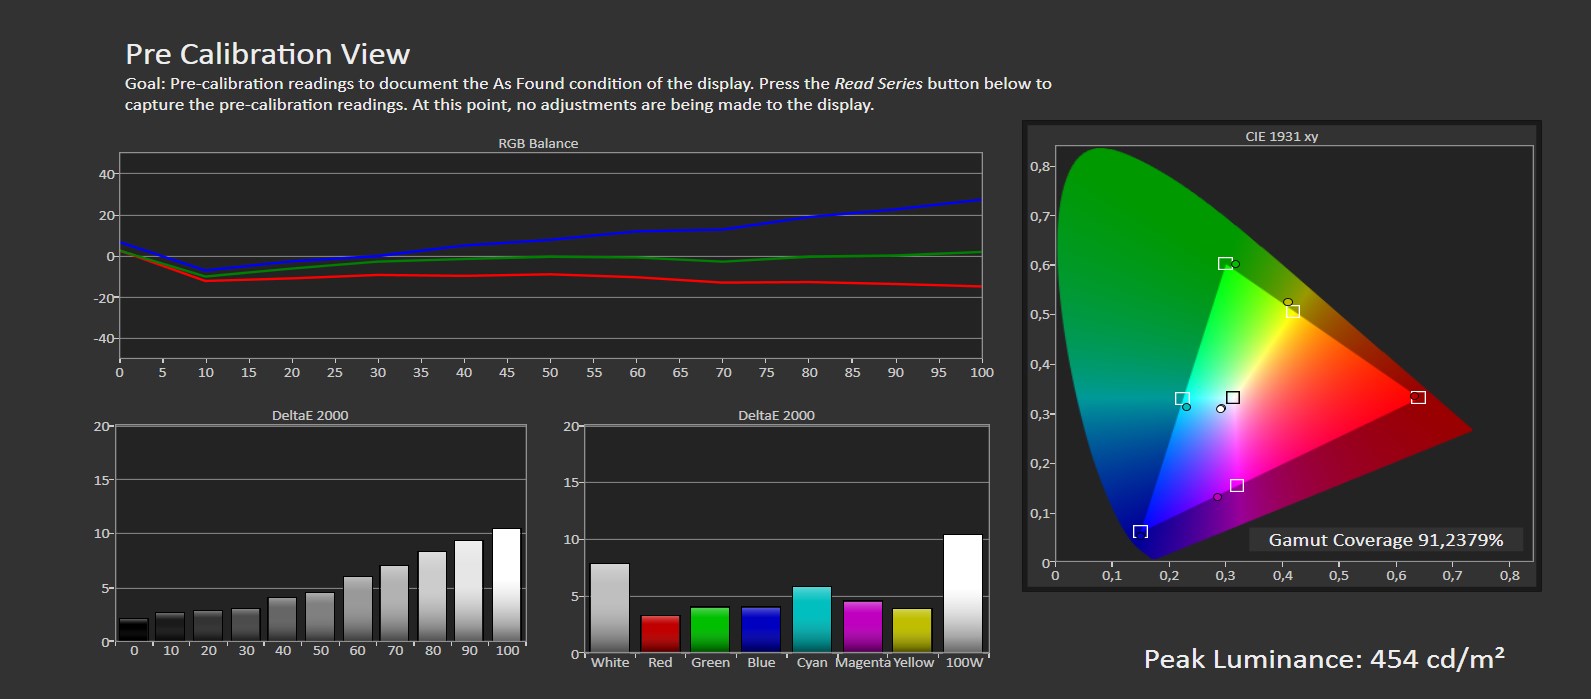Select the Magenta DeltaE bar
The image size is (1591, 699).
(862, 626)
